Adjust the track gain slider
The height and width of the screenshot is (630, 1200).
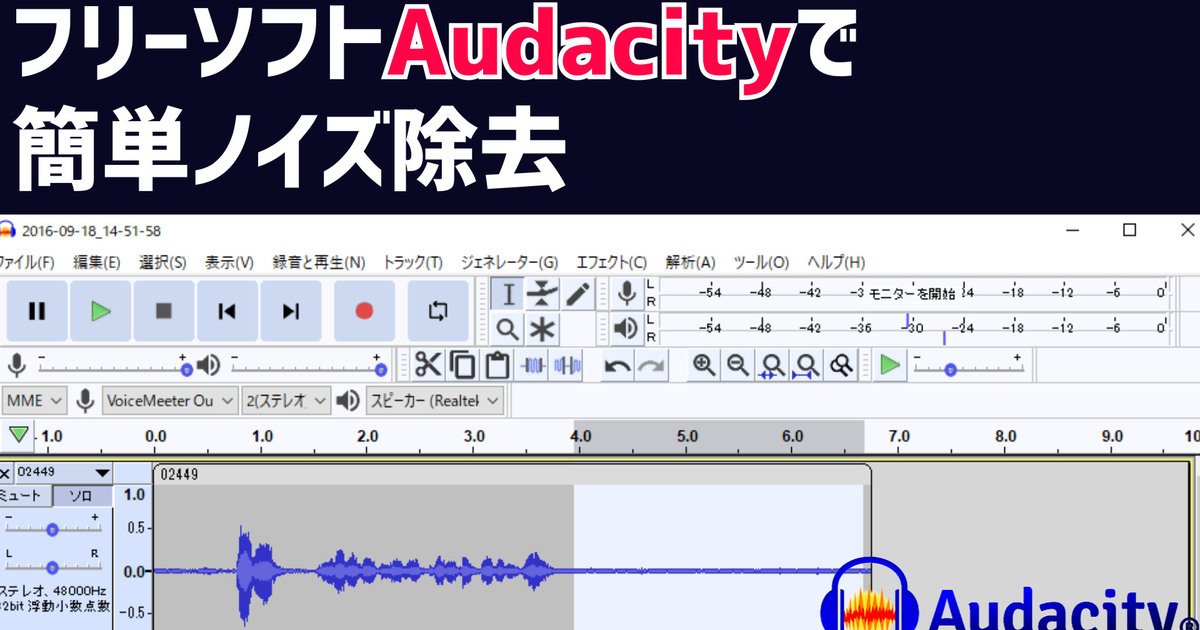[52, 529]
